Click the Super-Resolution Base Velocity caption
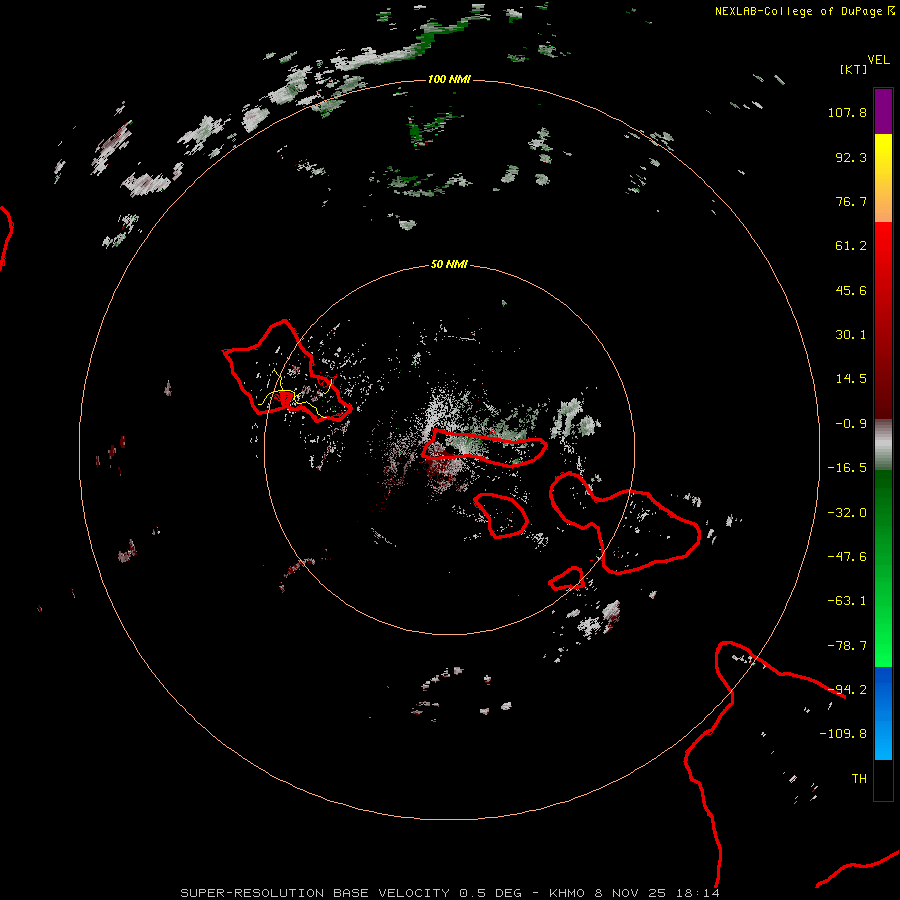The height and width of the screenshot is (900, 900). click(x=449, y=893)
